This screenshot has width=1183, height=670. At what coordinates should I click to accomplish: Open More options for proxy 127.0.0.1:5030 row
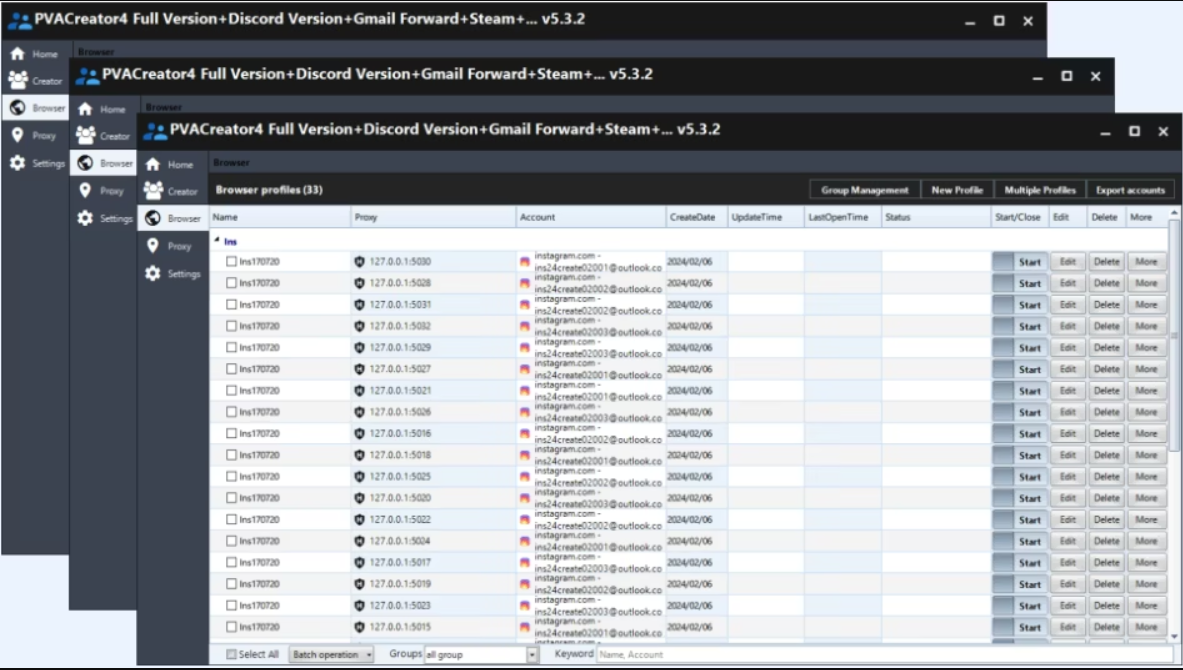coord(1146,262)
